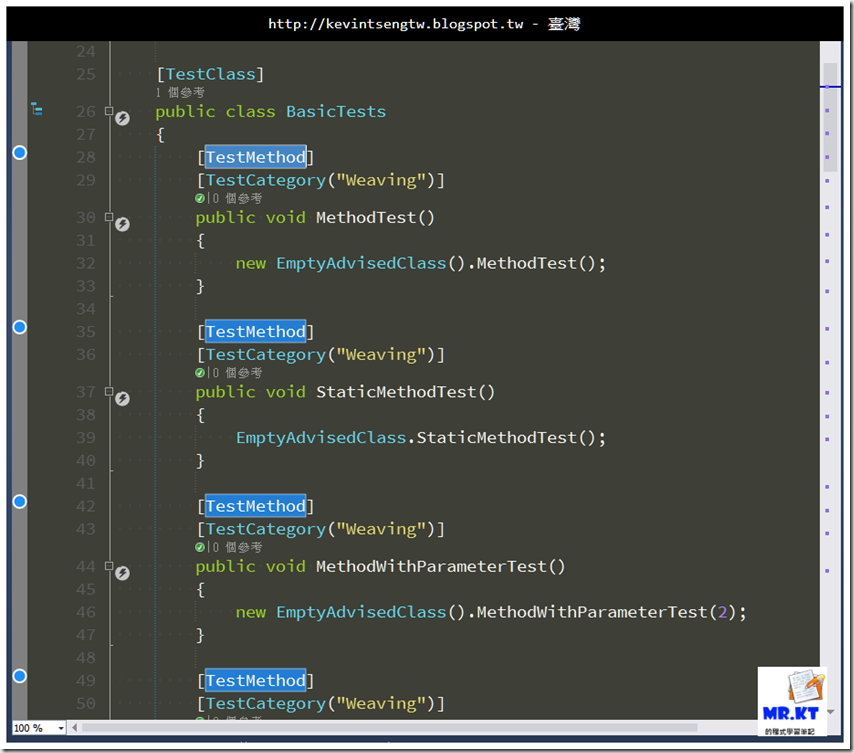
Task: Click the parameter value 2 on line 46
Action: 722,612
